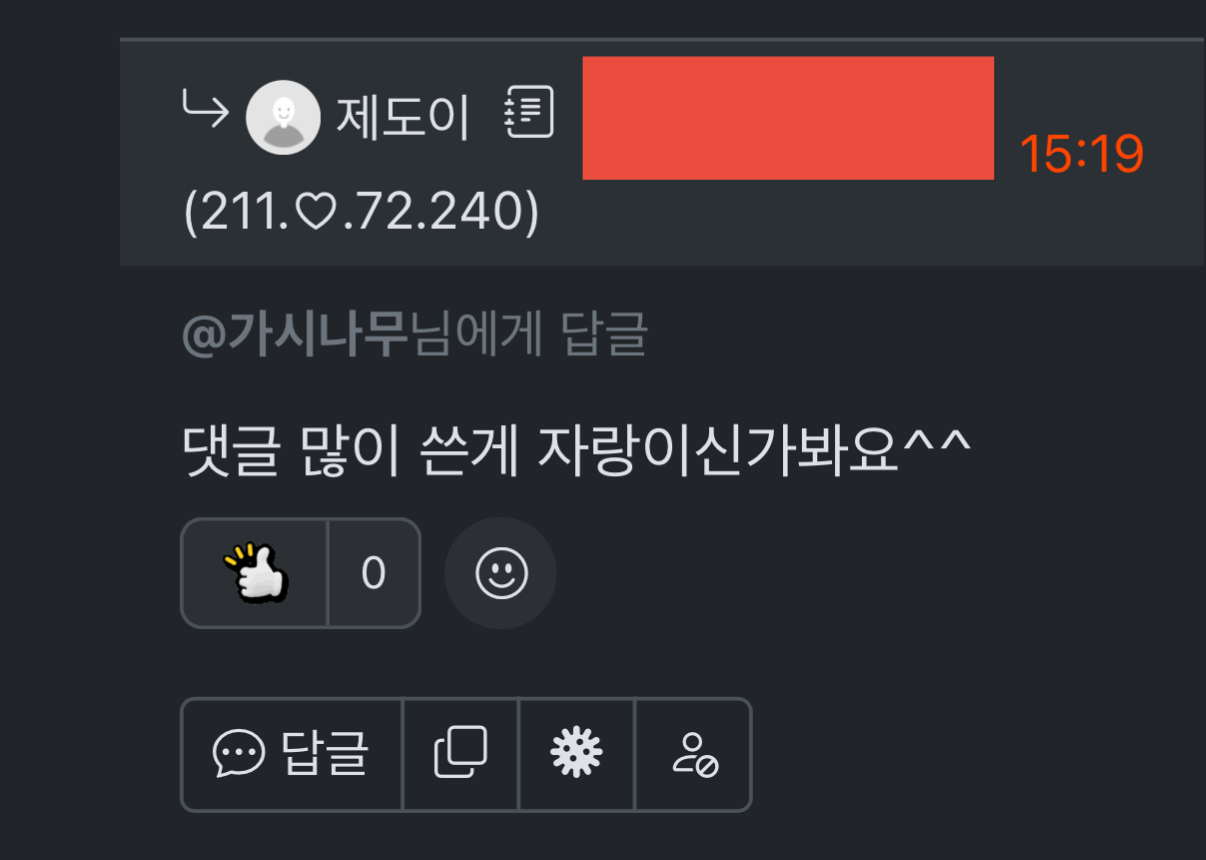Click the reply arrow indicator icon

[x=205, y=106]
